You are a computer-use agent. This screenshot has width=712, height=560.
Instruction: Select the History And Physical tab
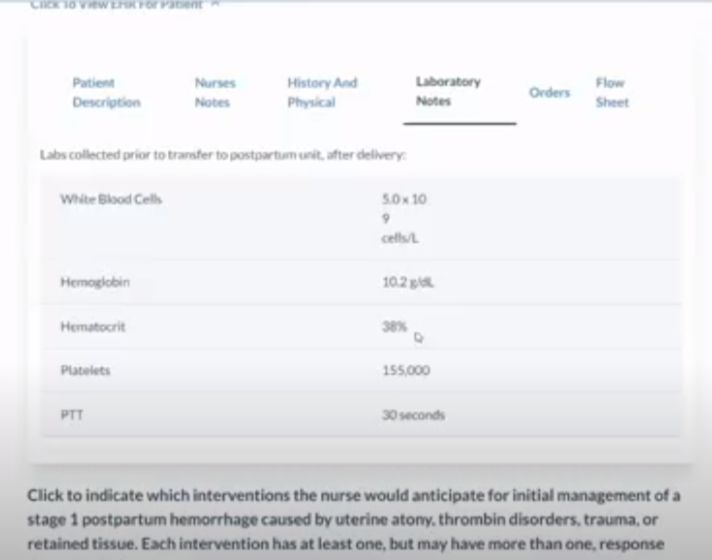pos(322,92)
